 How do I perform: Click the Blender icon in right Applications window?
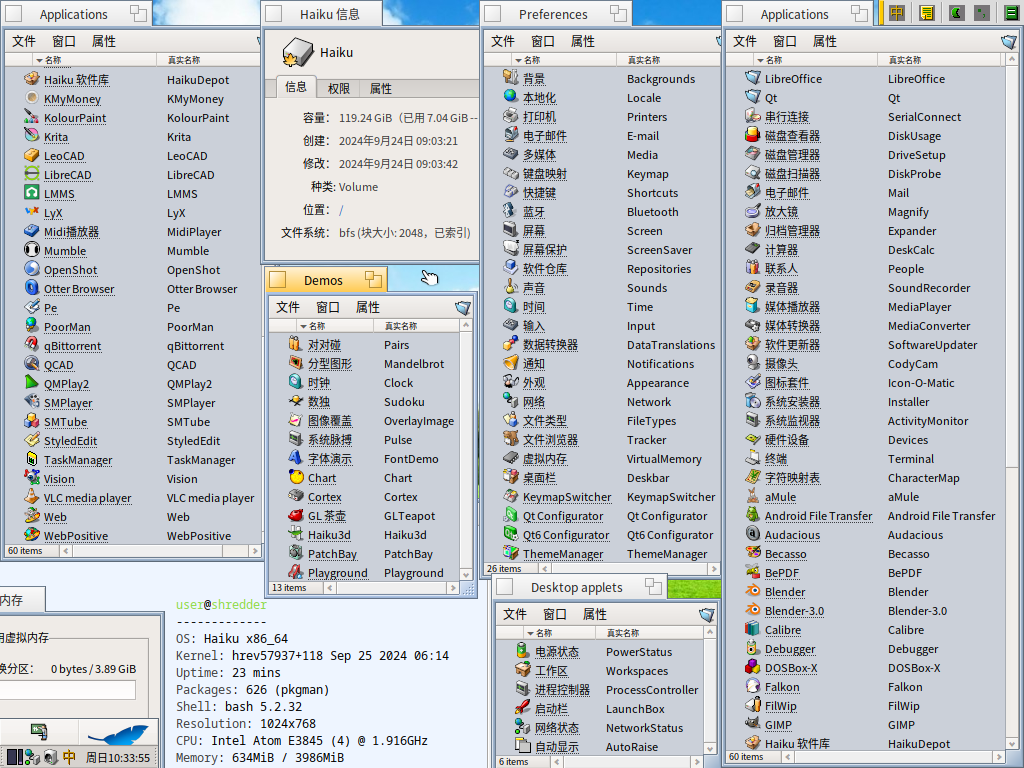click(x=753, y=590)
